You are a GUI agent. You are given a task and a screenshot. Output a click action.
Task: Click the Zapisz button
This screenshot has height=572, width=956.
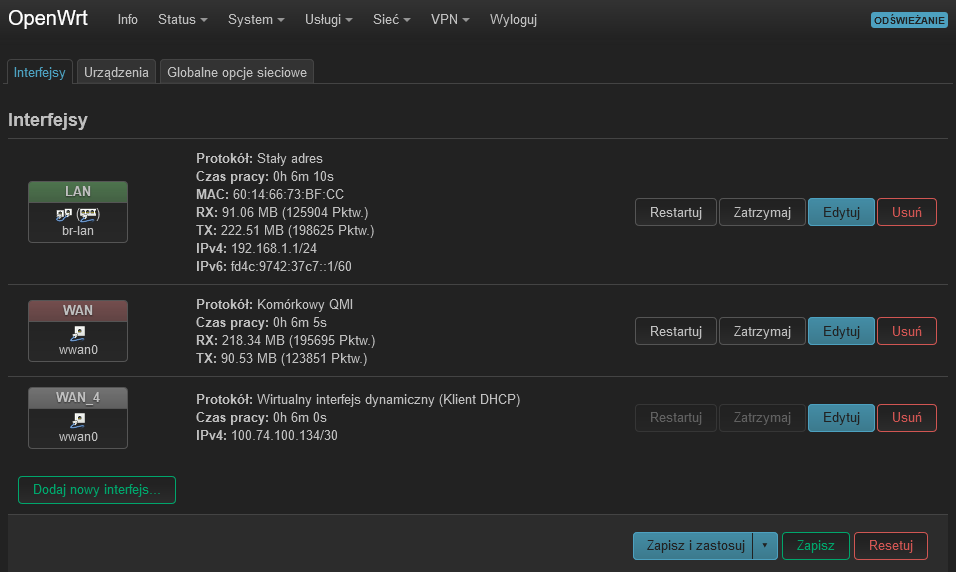tap(815, 546)
